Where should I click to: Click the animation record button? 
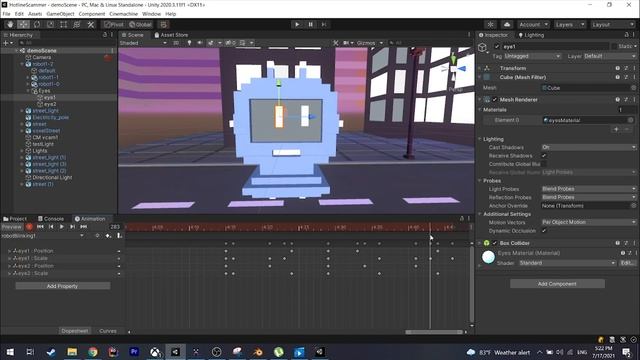[29, 227]
